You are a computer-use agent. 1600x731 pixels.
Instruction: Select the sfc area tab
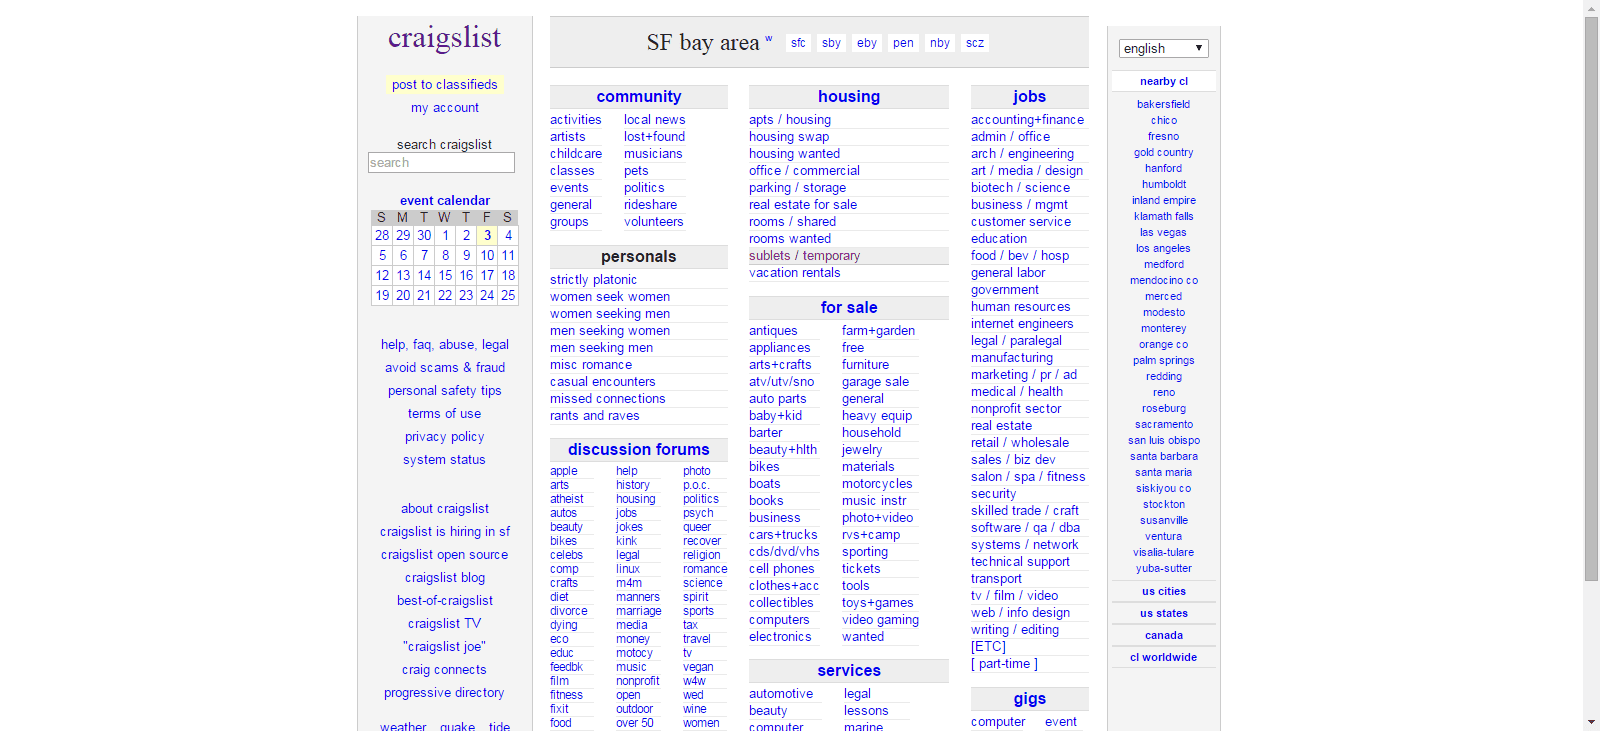(798, 43)
